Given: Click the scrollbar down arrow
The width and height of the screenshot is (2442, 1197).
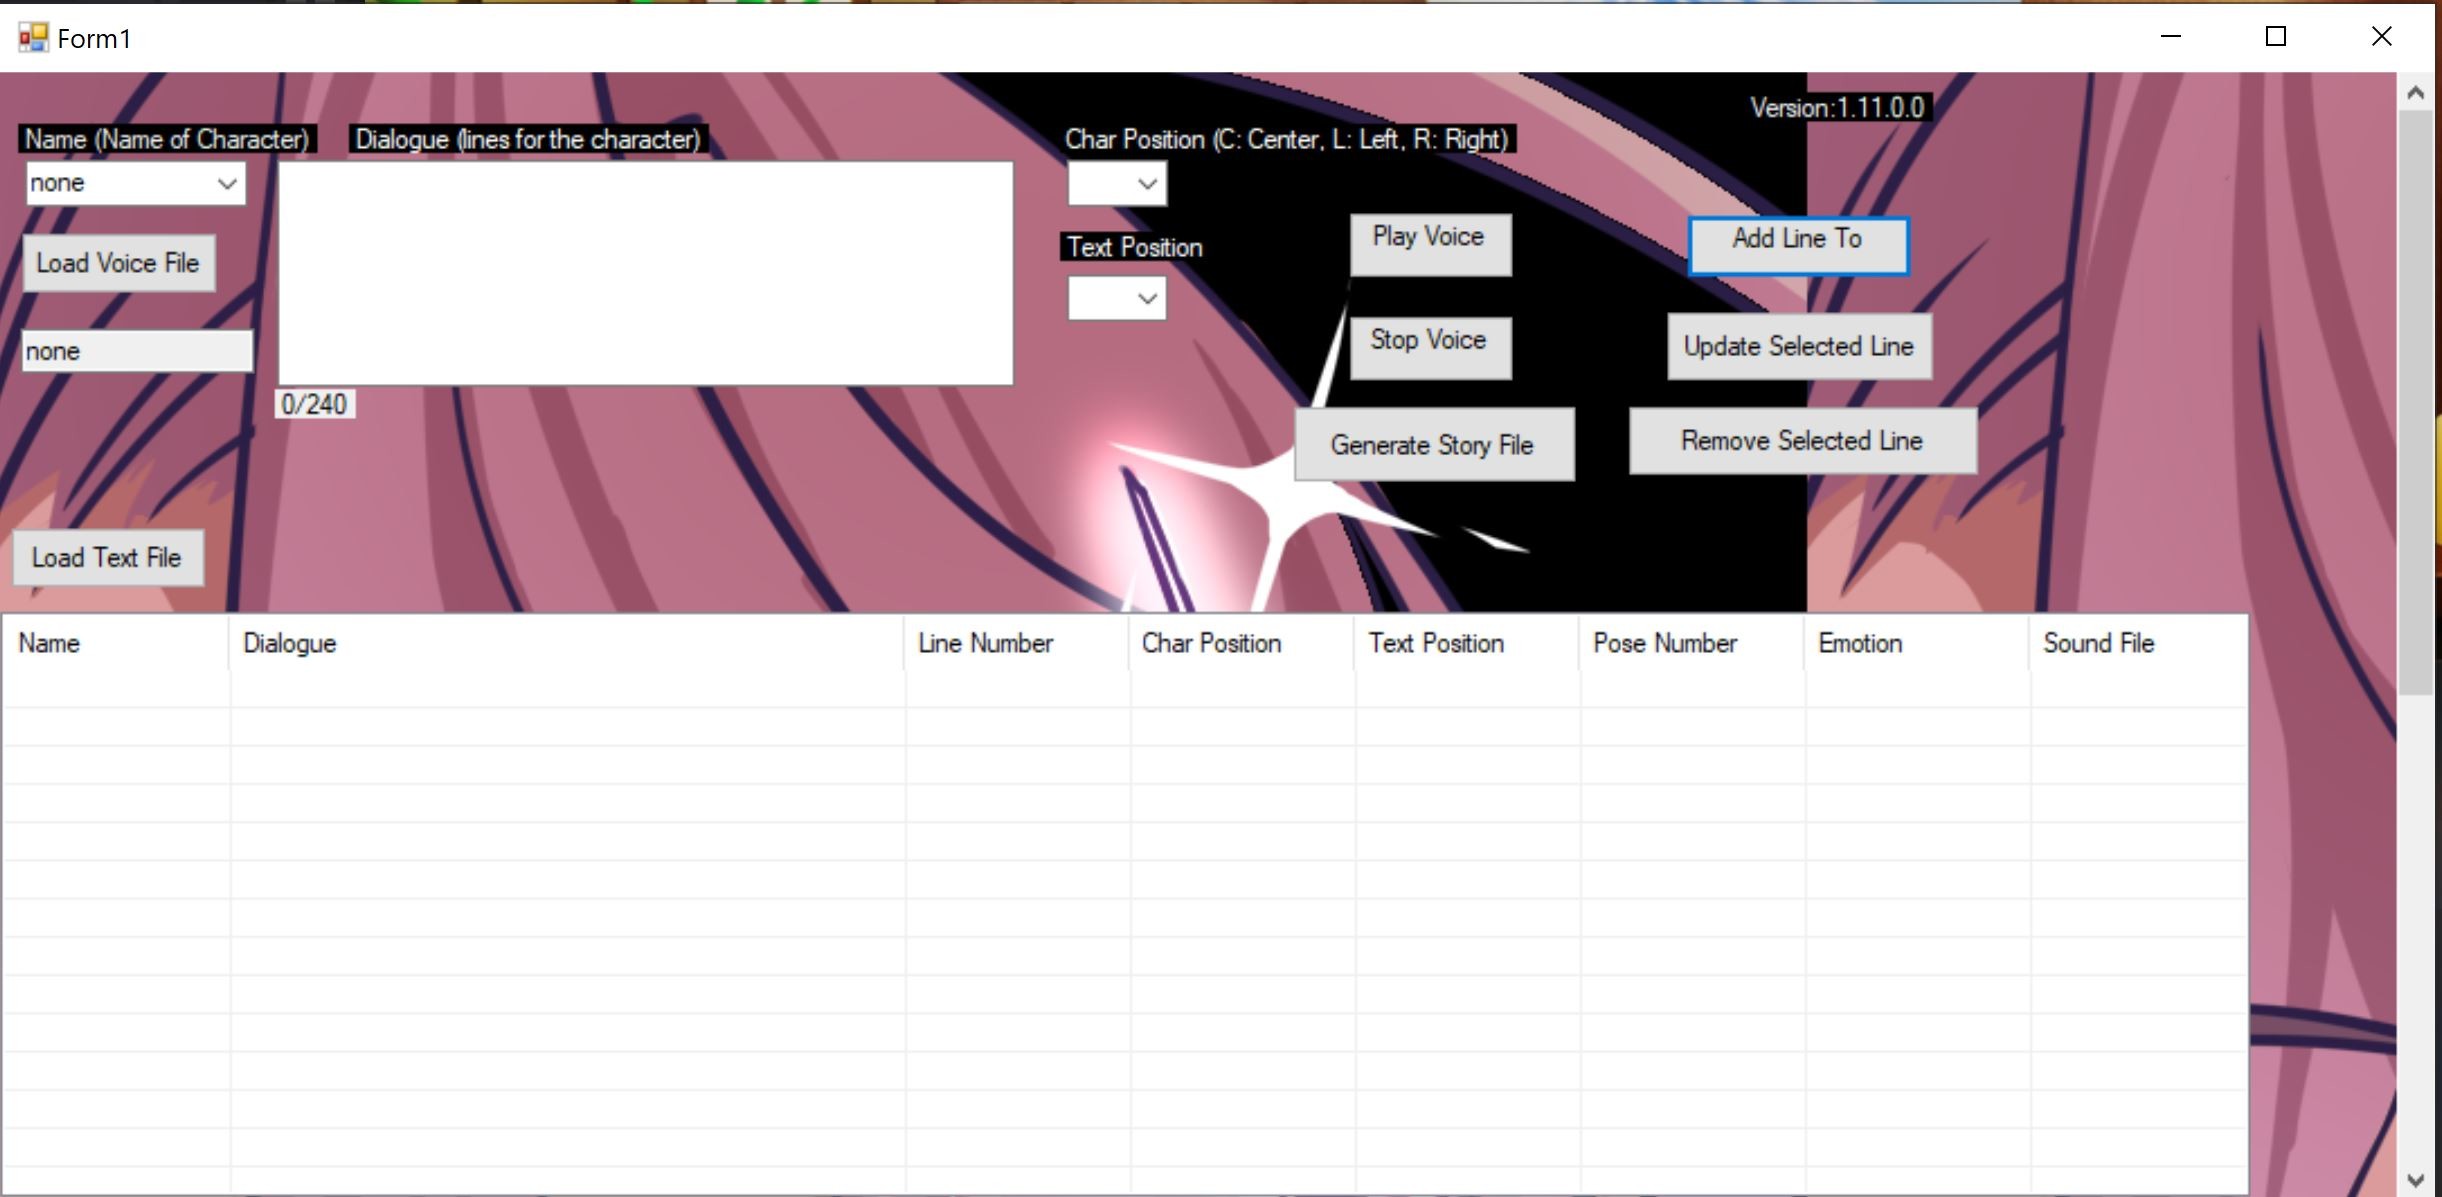Looking at the screenshot, I should pyautogui.click(x=2415, y=1180).
